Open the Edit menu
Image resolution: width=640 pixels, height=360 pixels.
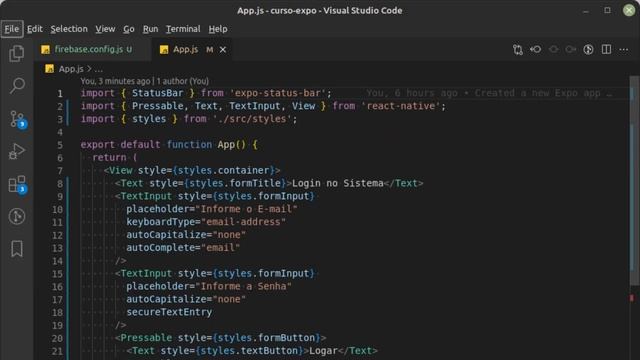point(35,29)
